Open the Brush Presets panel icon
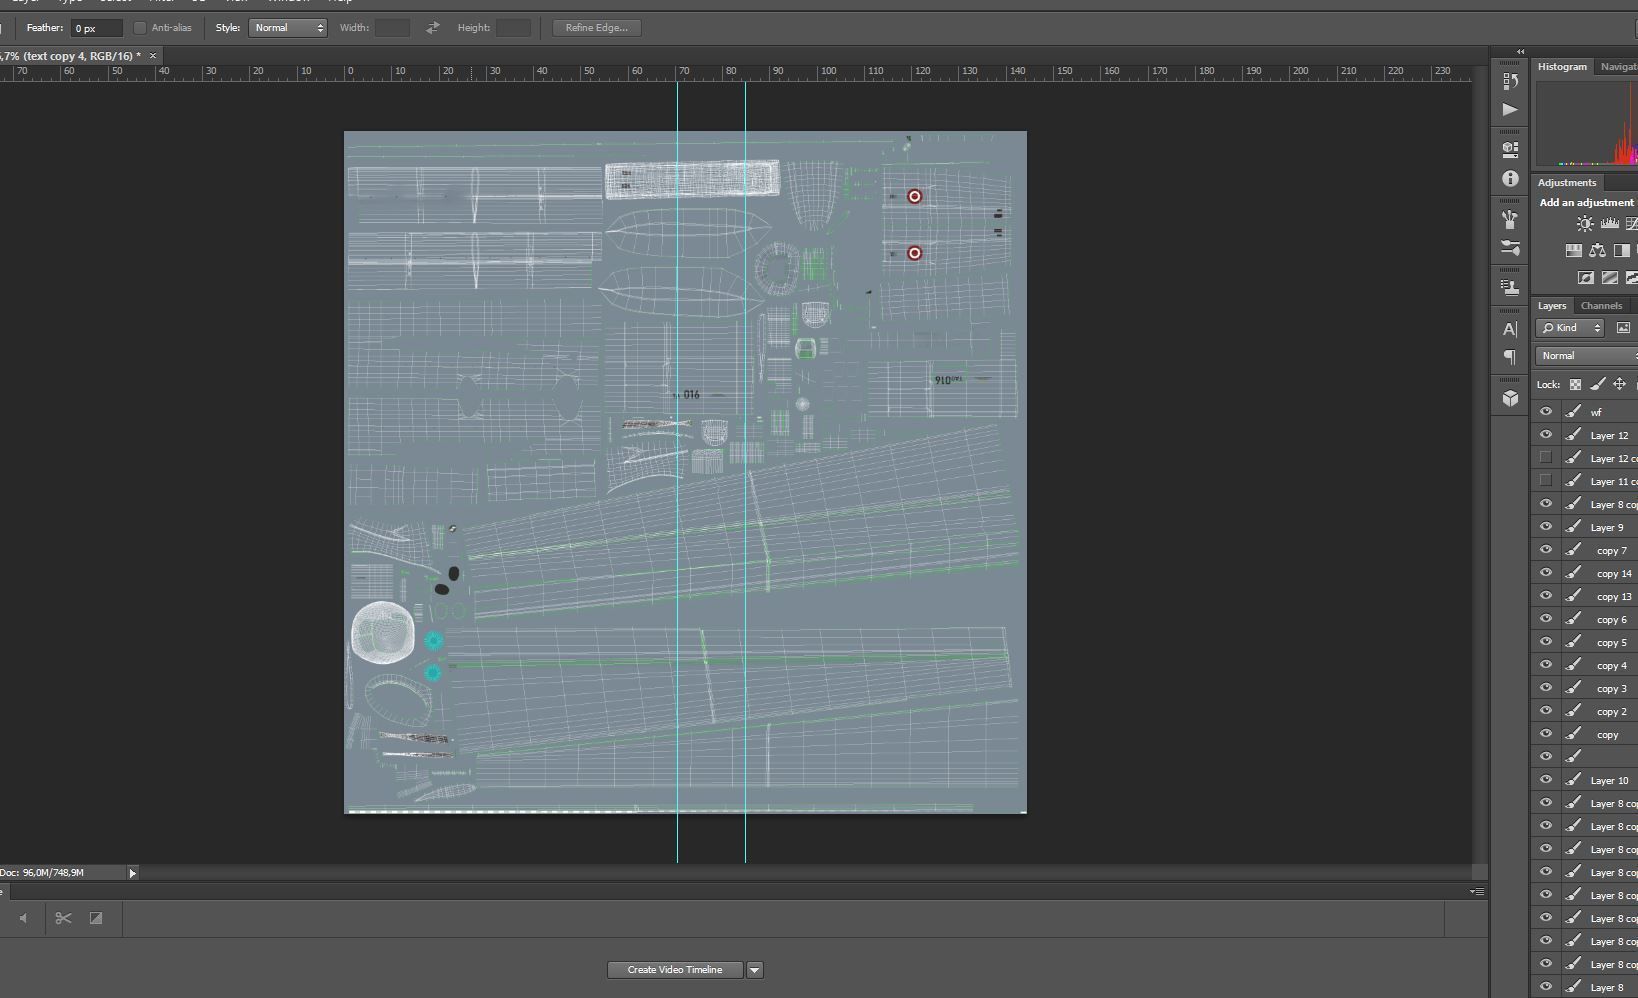Screen dimensions: 1638x998 1510,219
